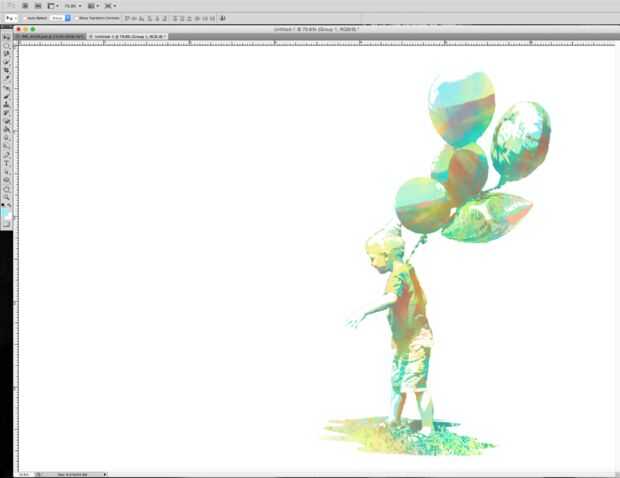The width and height of the screenshot is (620, 478).
Task: Toggle Quick Mask mode at toolbox bottom
Action: pos(6,224)
